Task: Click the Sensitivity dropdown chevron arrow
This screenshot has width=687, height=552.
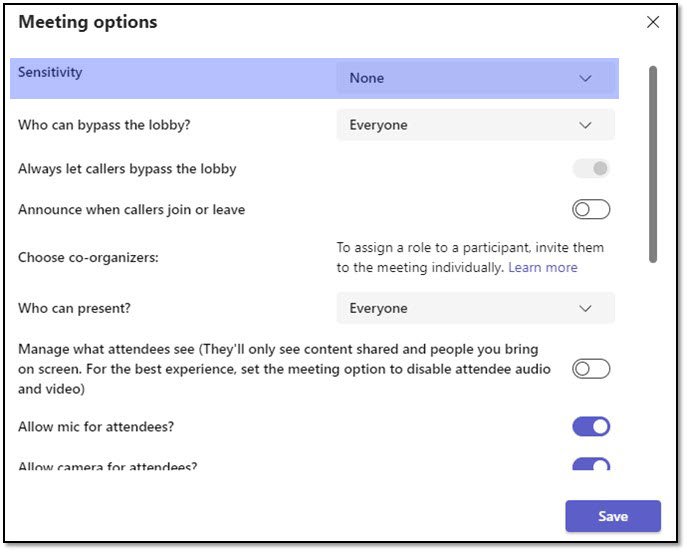Action: coord(586,78)
